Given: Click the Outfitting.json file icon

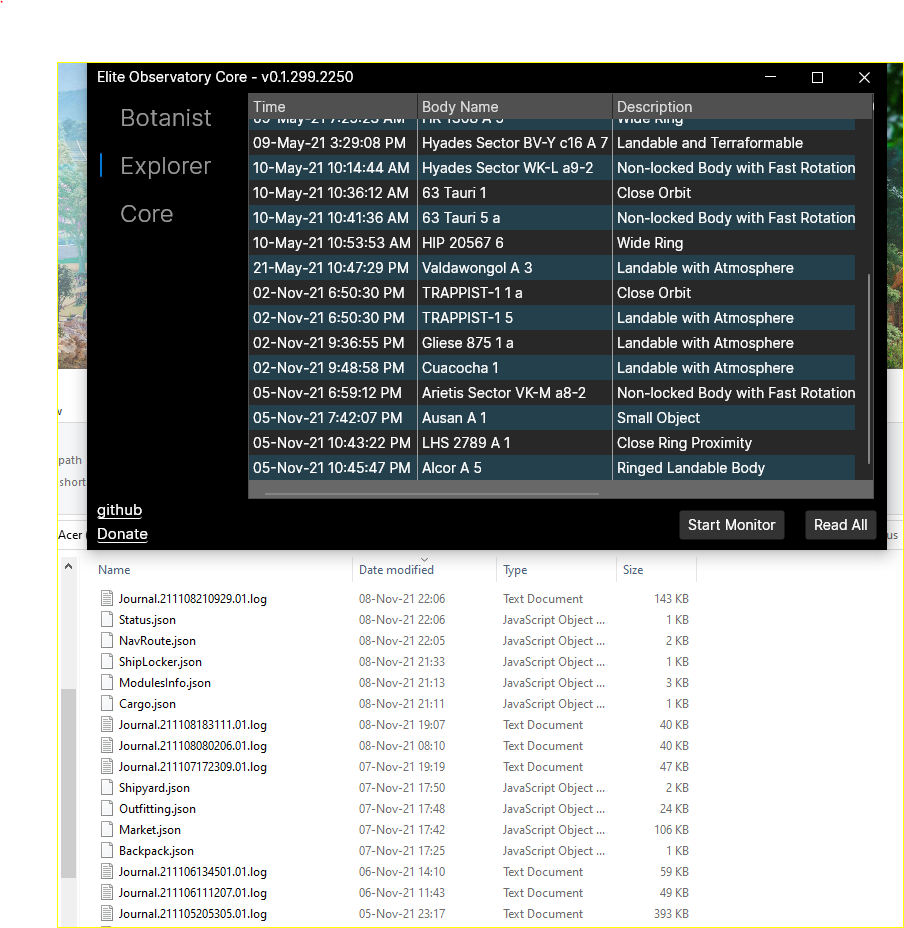Looking at the screenshot, I should (x=107, y=808).
